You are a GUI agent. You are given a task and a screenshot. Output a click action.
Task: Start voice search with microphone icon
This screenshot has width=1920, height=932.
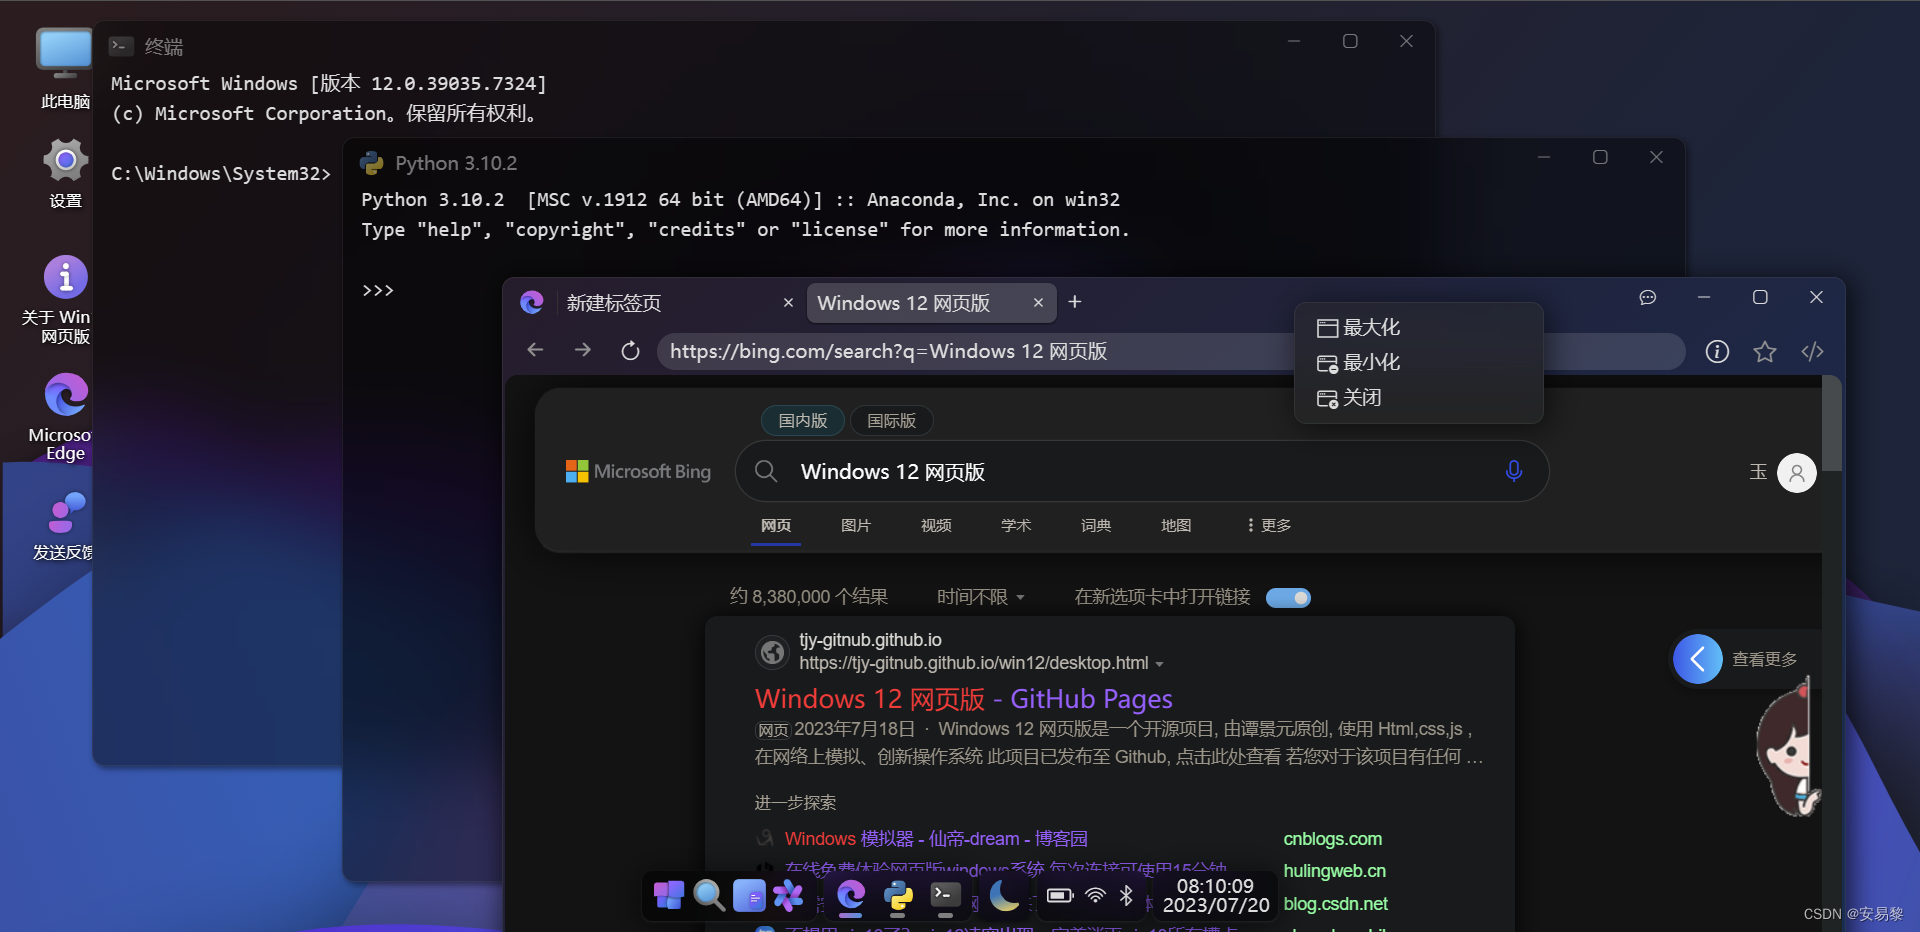tap(1514, 471)
